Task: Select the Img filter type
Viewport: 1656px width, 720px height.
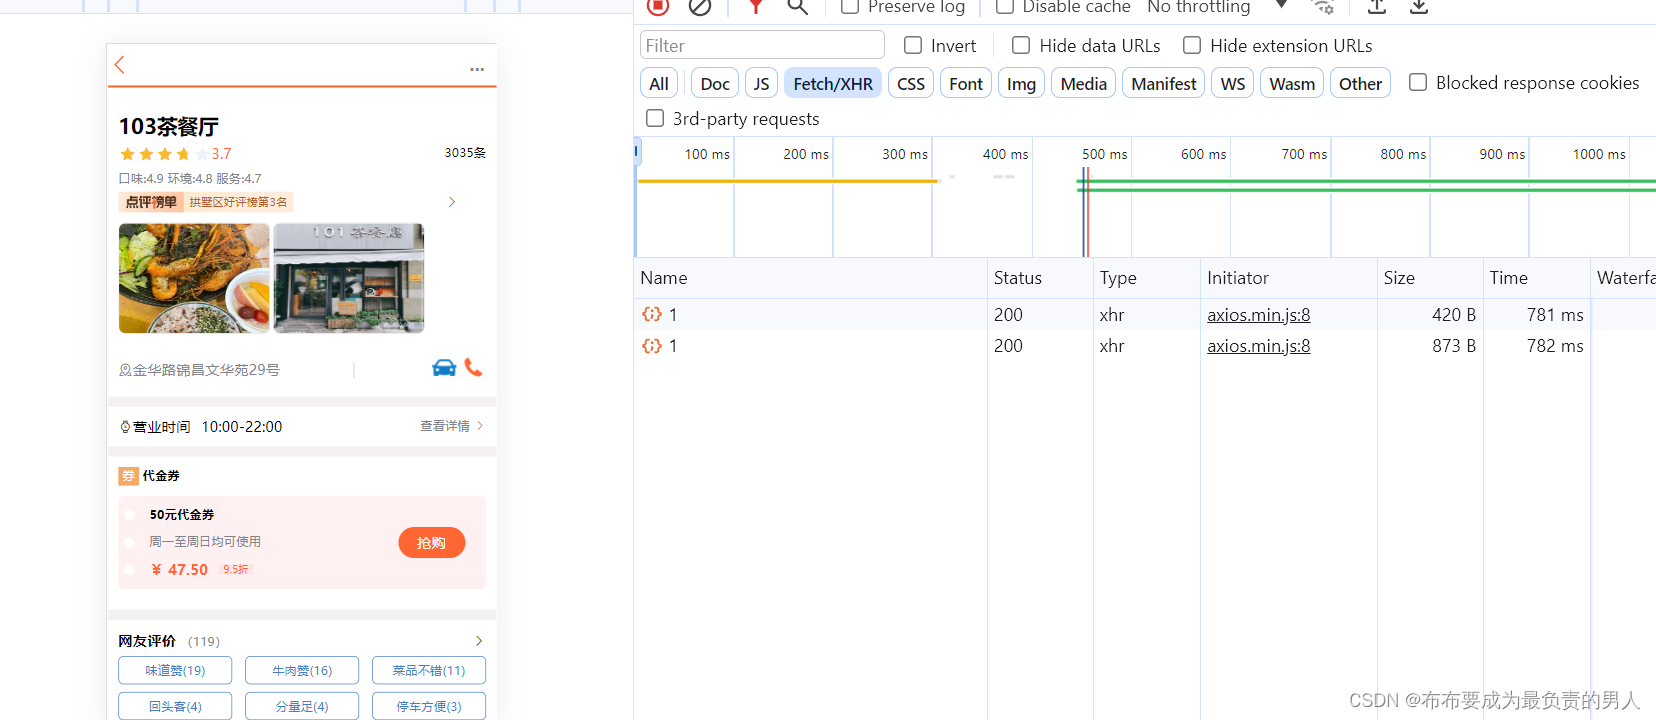Action: tap(1021, 83)
